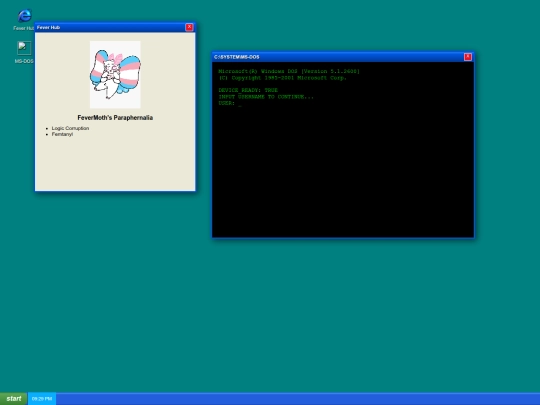Viewport: 540px width, 405px height.
Task: Close the C:\SYSTEM\MS-DOS window
Action: (x=468, y=57)
